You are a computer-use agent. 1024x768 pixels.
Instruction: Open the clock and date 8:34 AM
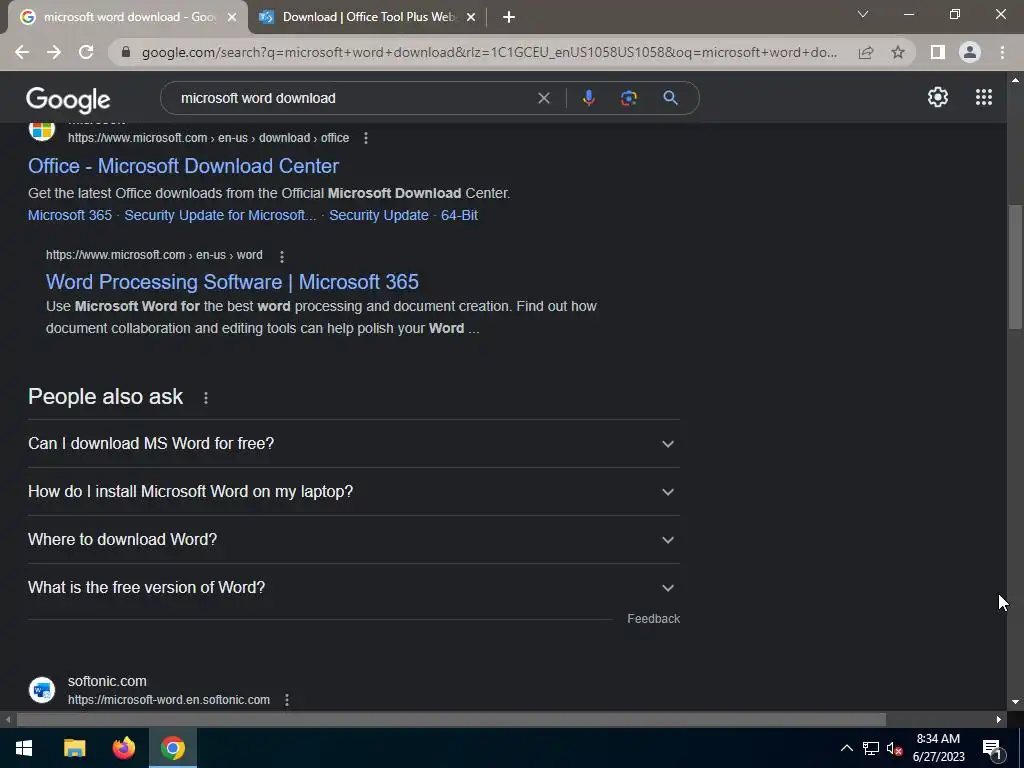click(938, 748)
